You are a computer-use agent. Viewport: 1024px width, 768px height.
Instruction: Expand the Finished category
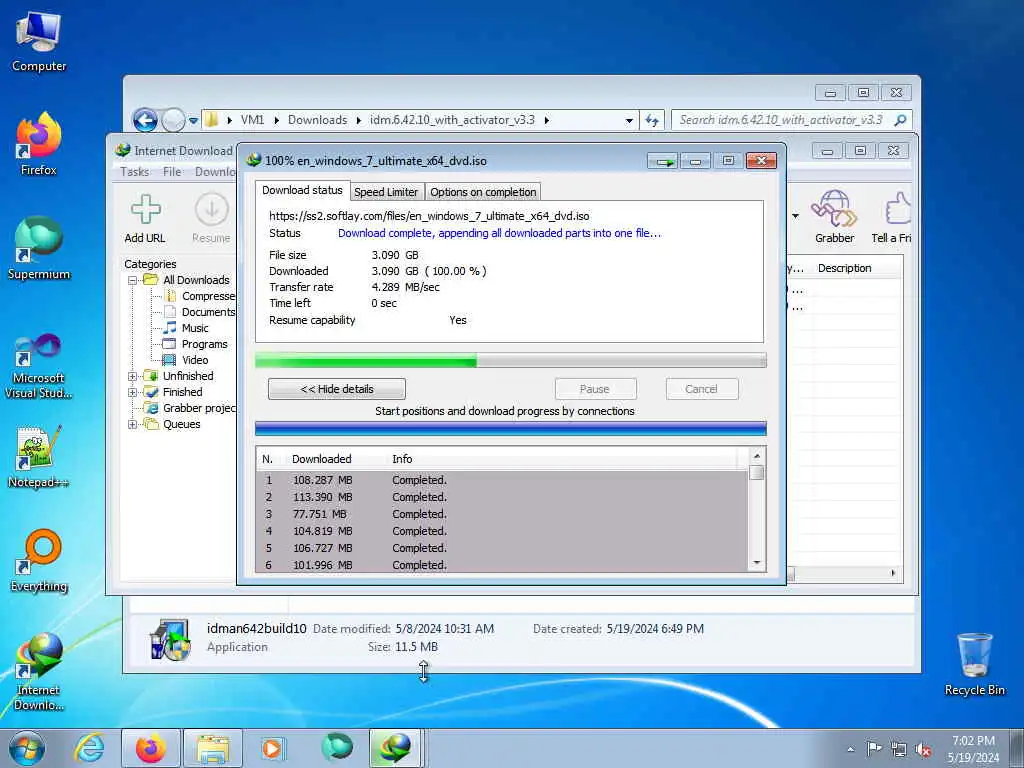click(133, 392)
